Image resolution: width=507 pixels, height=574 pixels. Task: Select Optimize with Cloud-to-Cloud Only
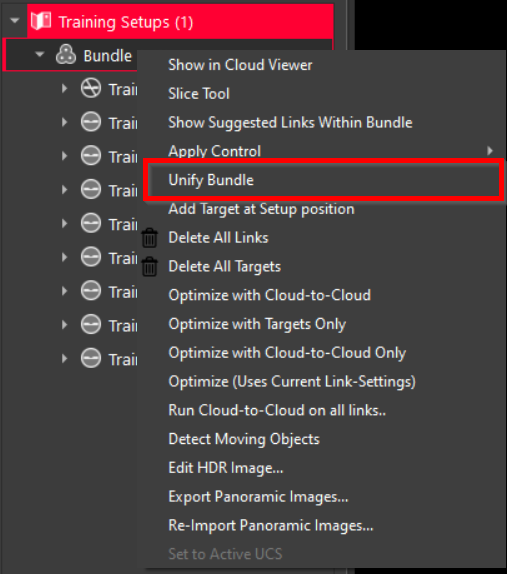pos(287,353)
